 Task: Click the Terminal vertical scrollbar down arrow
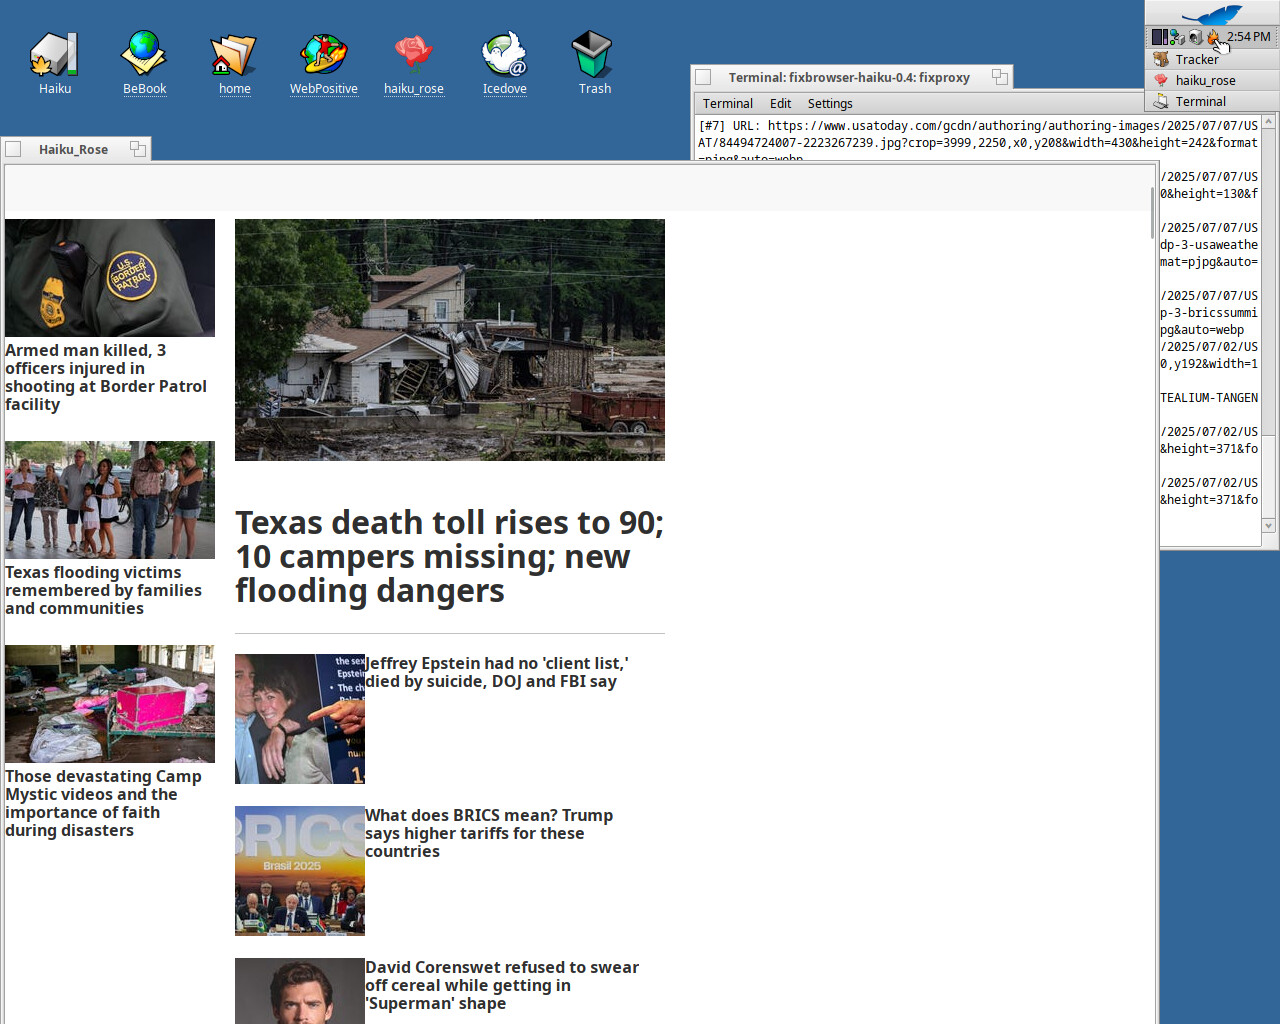tap(1268, 526)
